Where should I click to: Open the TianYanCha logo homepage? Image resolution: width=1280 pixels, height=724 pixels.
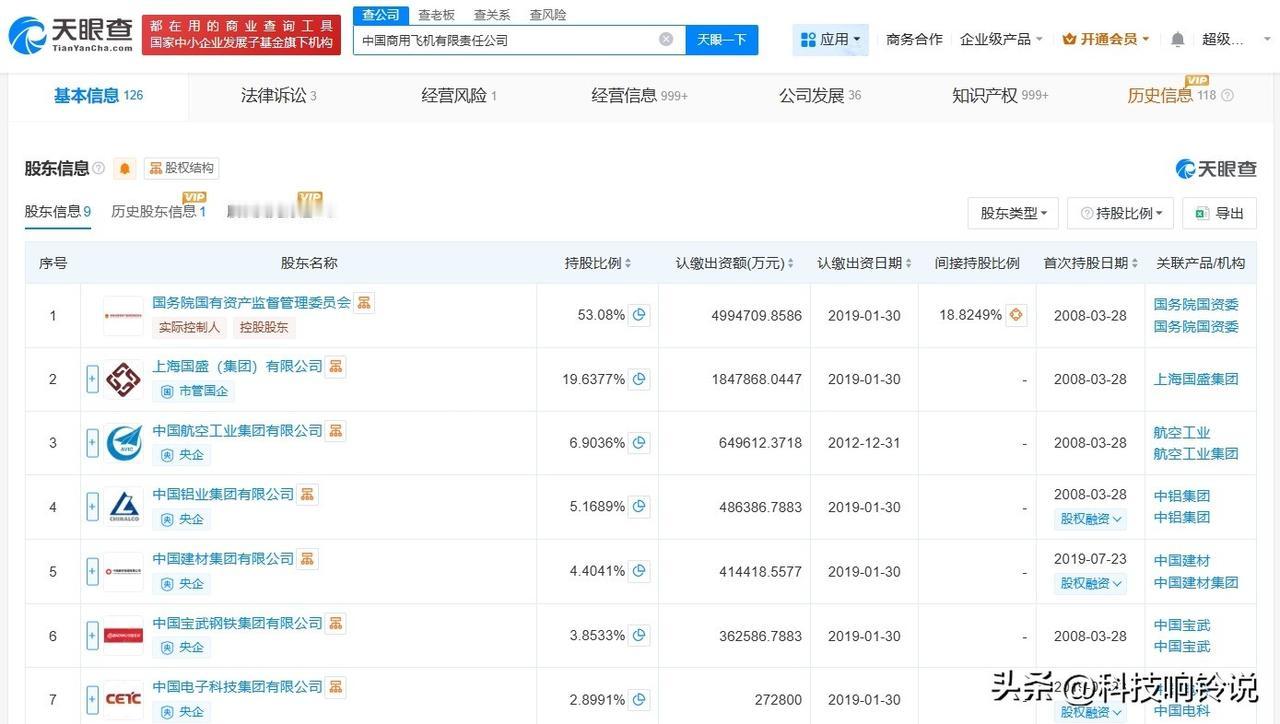70,34
